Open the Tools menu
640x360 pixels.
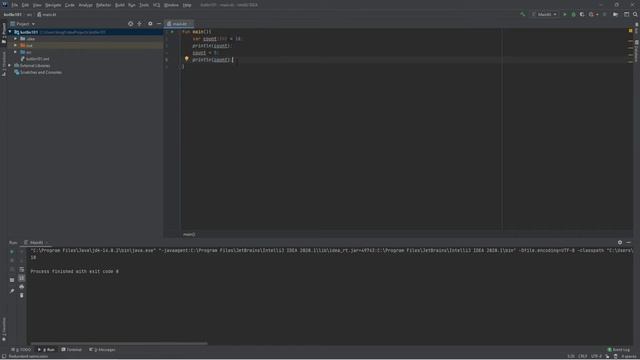tap(144, 5)
